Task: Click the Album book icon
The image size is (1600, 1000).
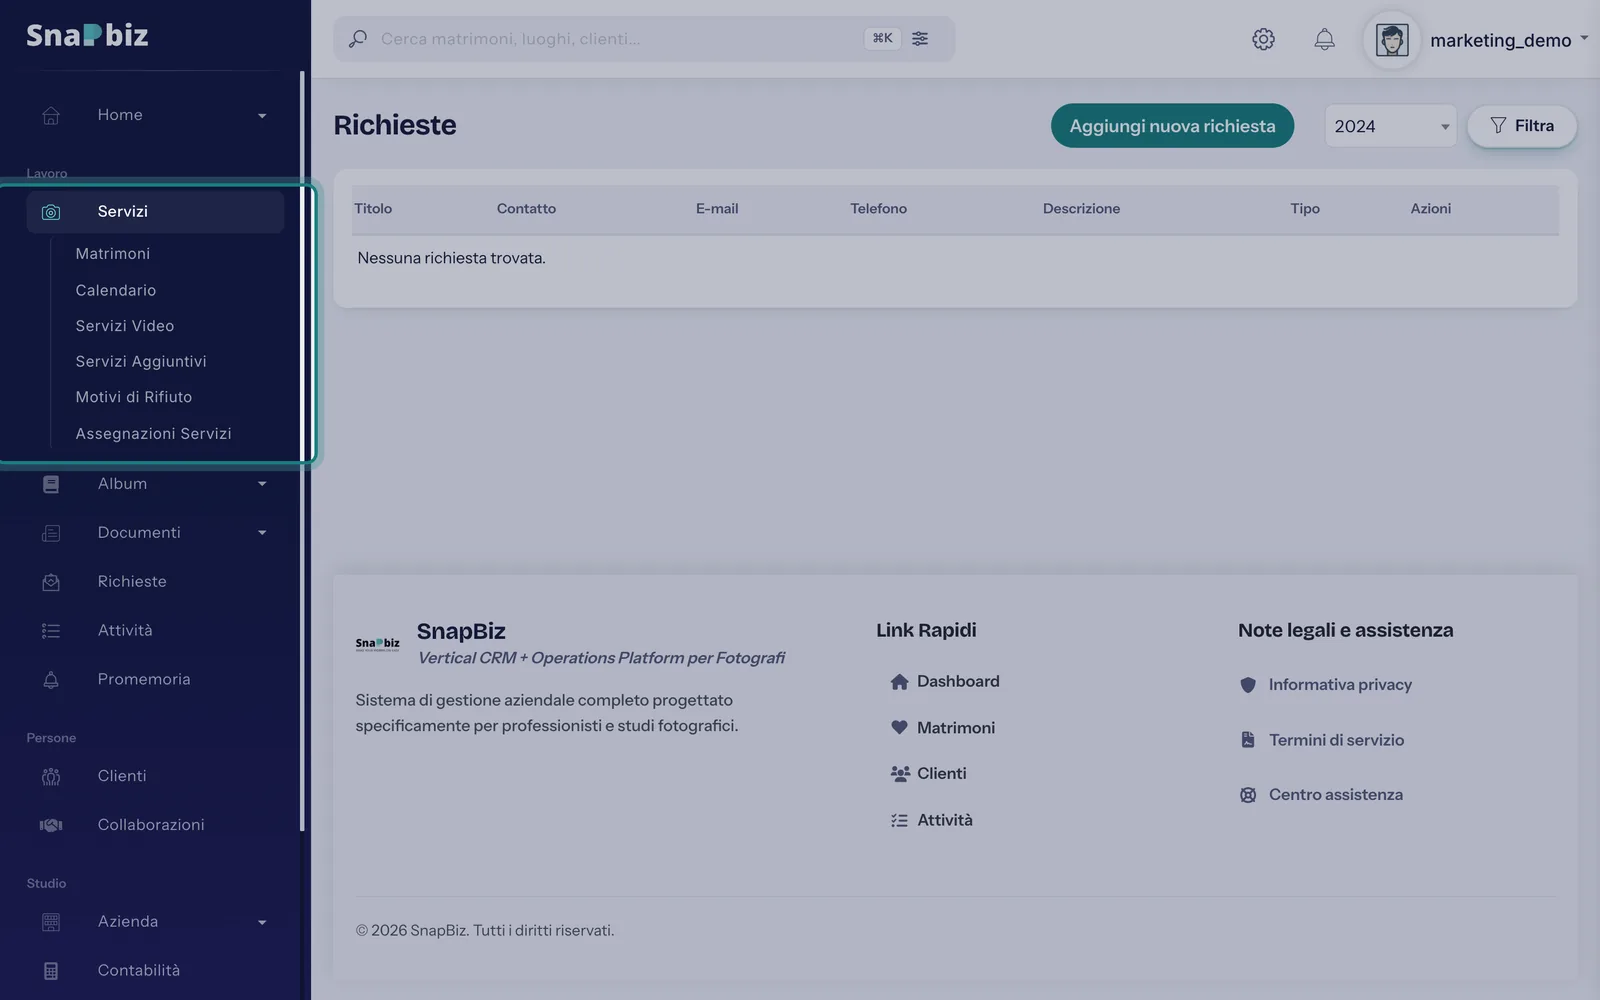Action: pyautogui.click(x=51, y=484)
